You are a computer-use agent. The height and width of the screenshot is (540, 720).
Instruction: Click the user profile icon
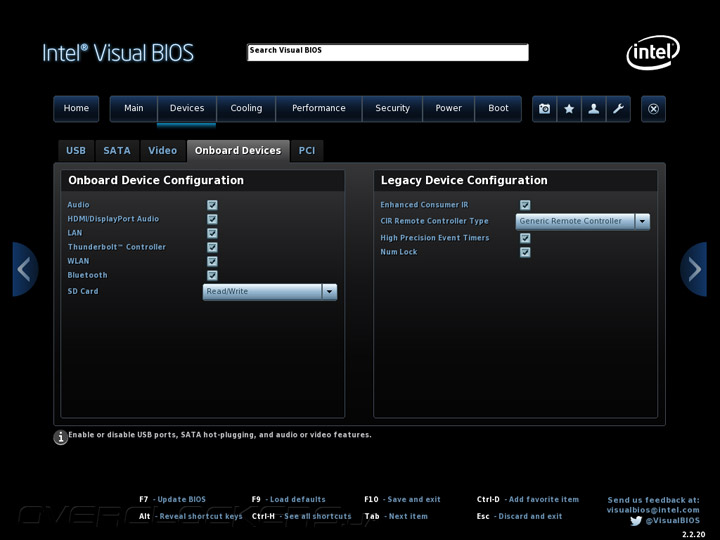[594, 109]
